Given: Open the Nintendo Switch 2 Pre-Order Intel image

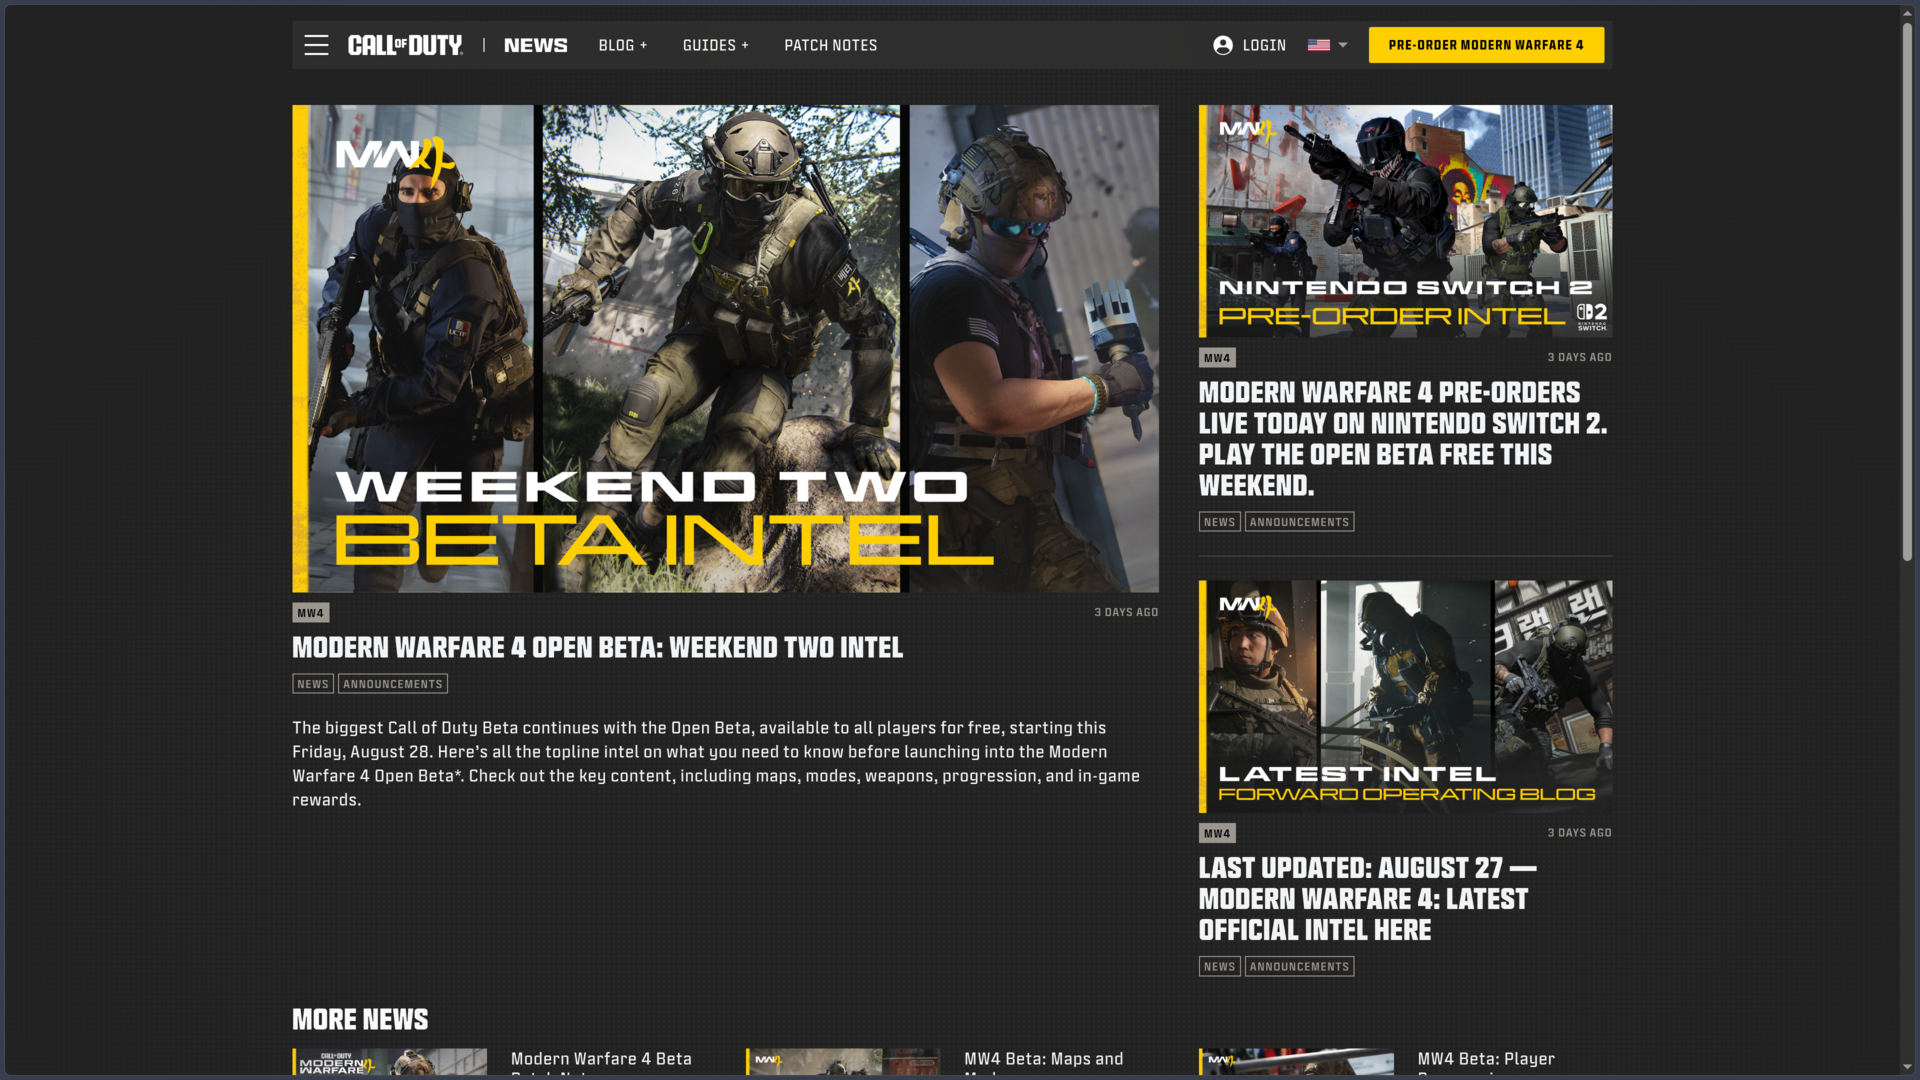Looking at the screenshot, I should 1405,221.
